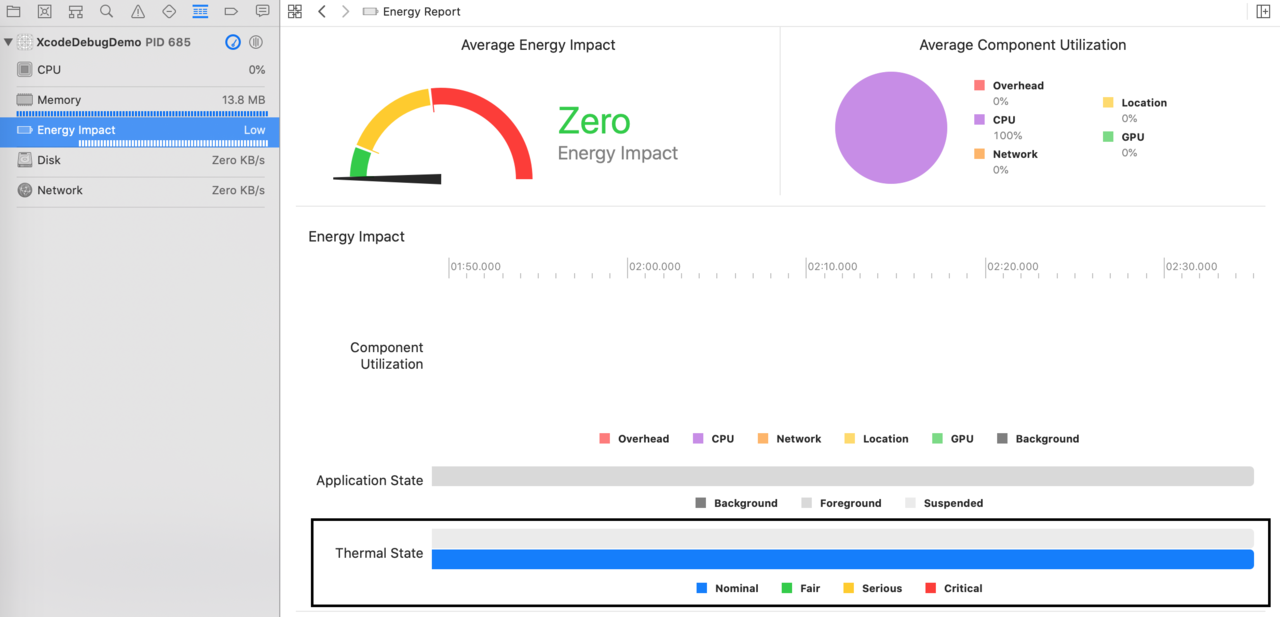1280x617 pixels.
Task: Click the energy impact gauge dial
Action: point(432,135)
